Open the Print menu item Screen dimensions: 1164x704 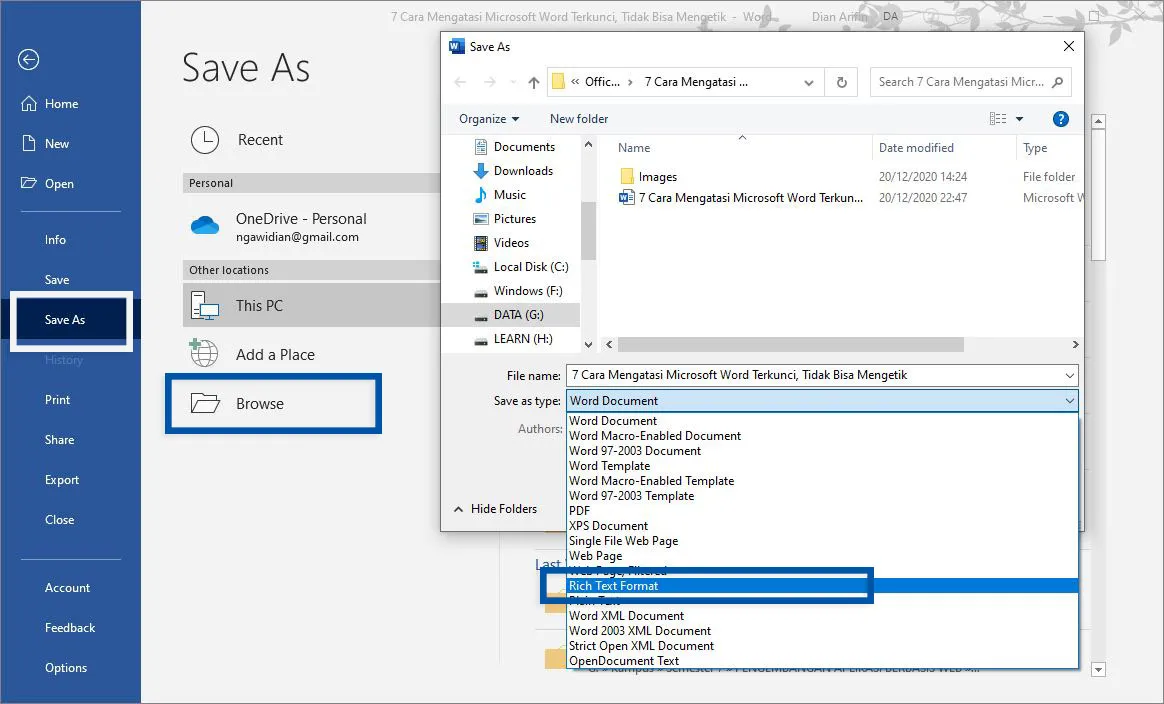pyautogui.click(x=57, y=399)
